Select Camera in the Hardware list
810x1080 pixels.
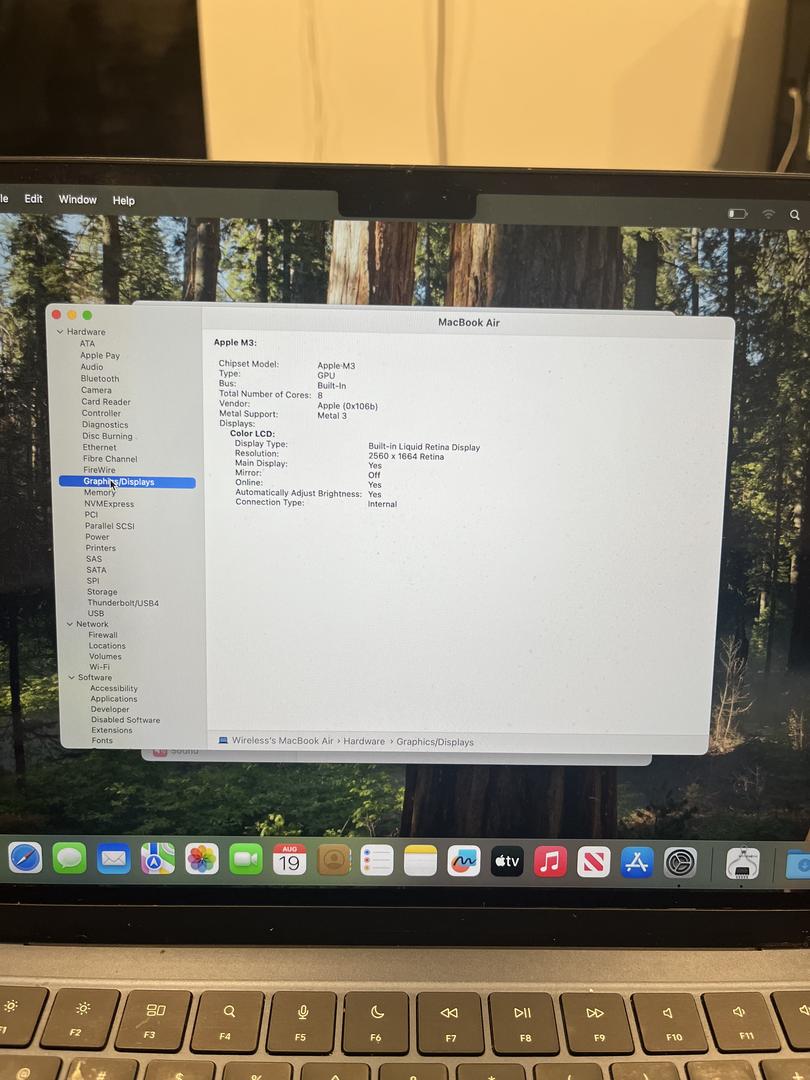[x=96, y=390]
